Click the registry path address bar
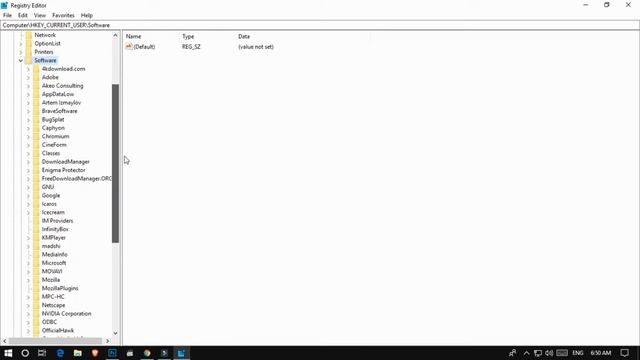640x360 pixels. [320, 25]
